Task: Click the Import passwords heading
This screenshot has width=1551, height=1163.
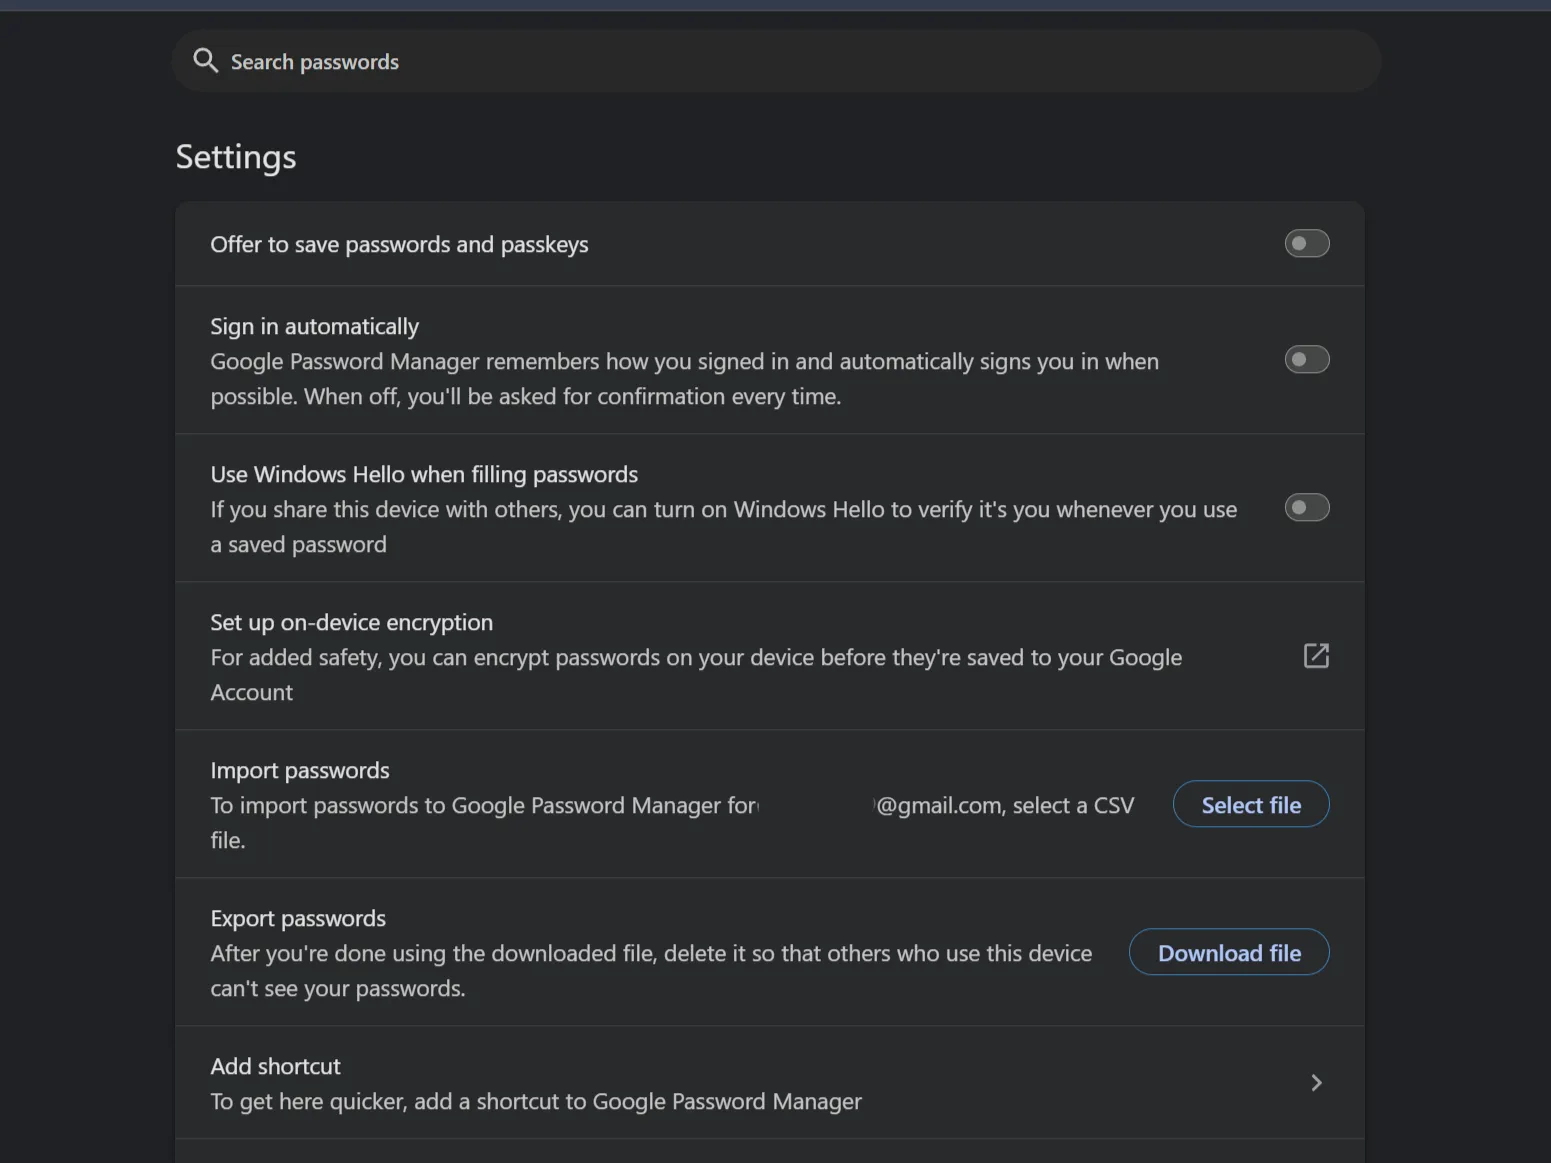Action: coord(300,771)
